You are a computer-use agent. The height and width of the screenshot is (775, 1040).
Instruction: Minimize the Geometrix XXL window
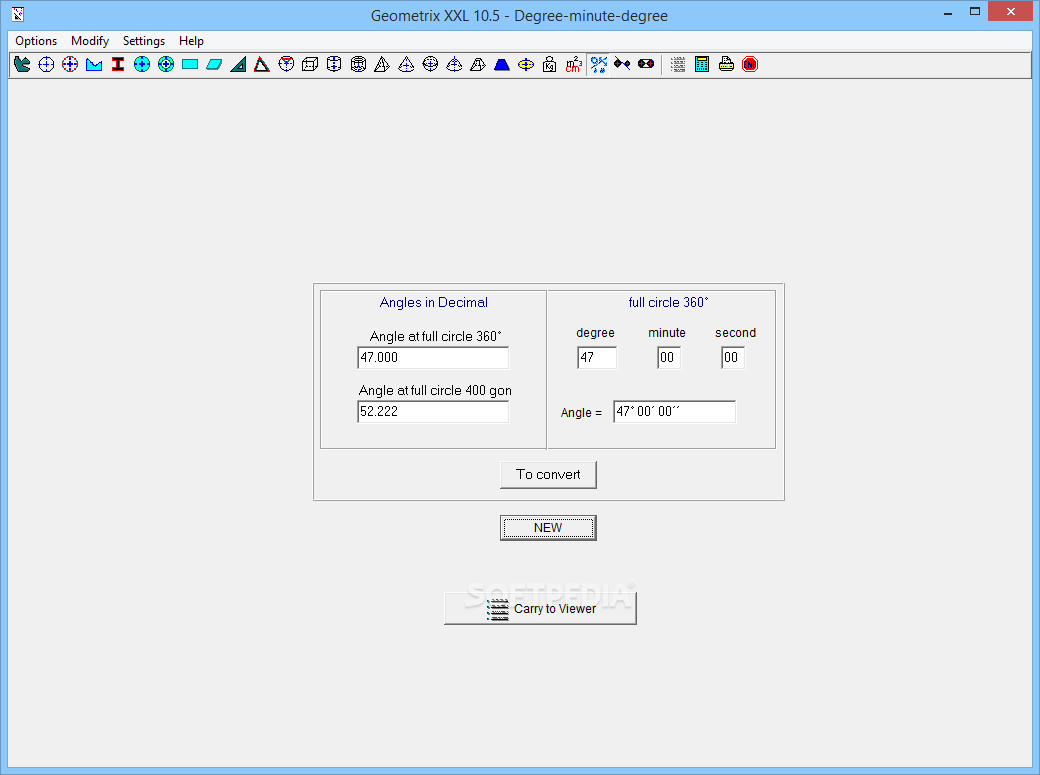pos(948,13)
